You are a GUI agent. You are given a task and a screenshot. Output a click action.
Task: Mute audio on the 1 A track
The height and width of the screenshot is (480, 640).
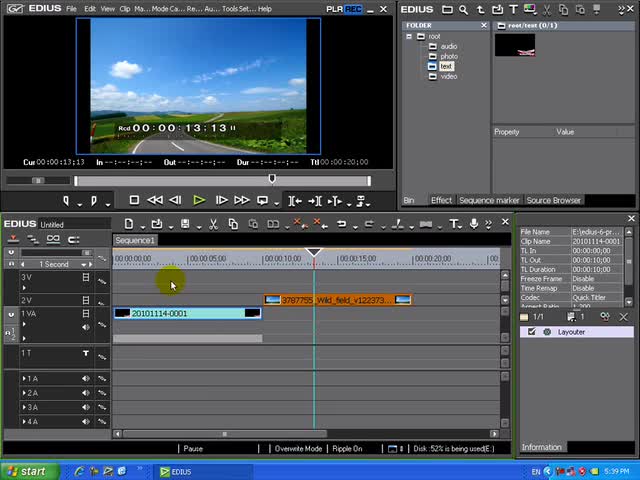point(86,379)
